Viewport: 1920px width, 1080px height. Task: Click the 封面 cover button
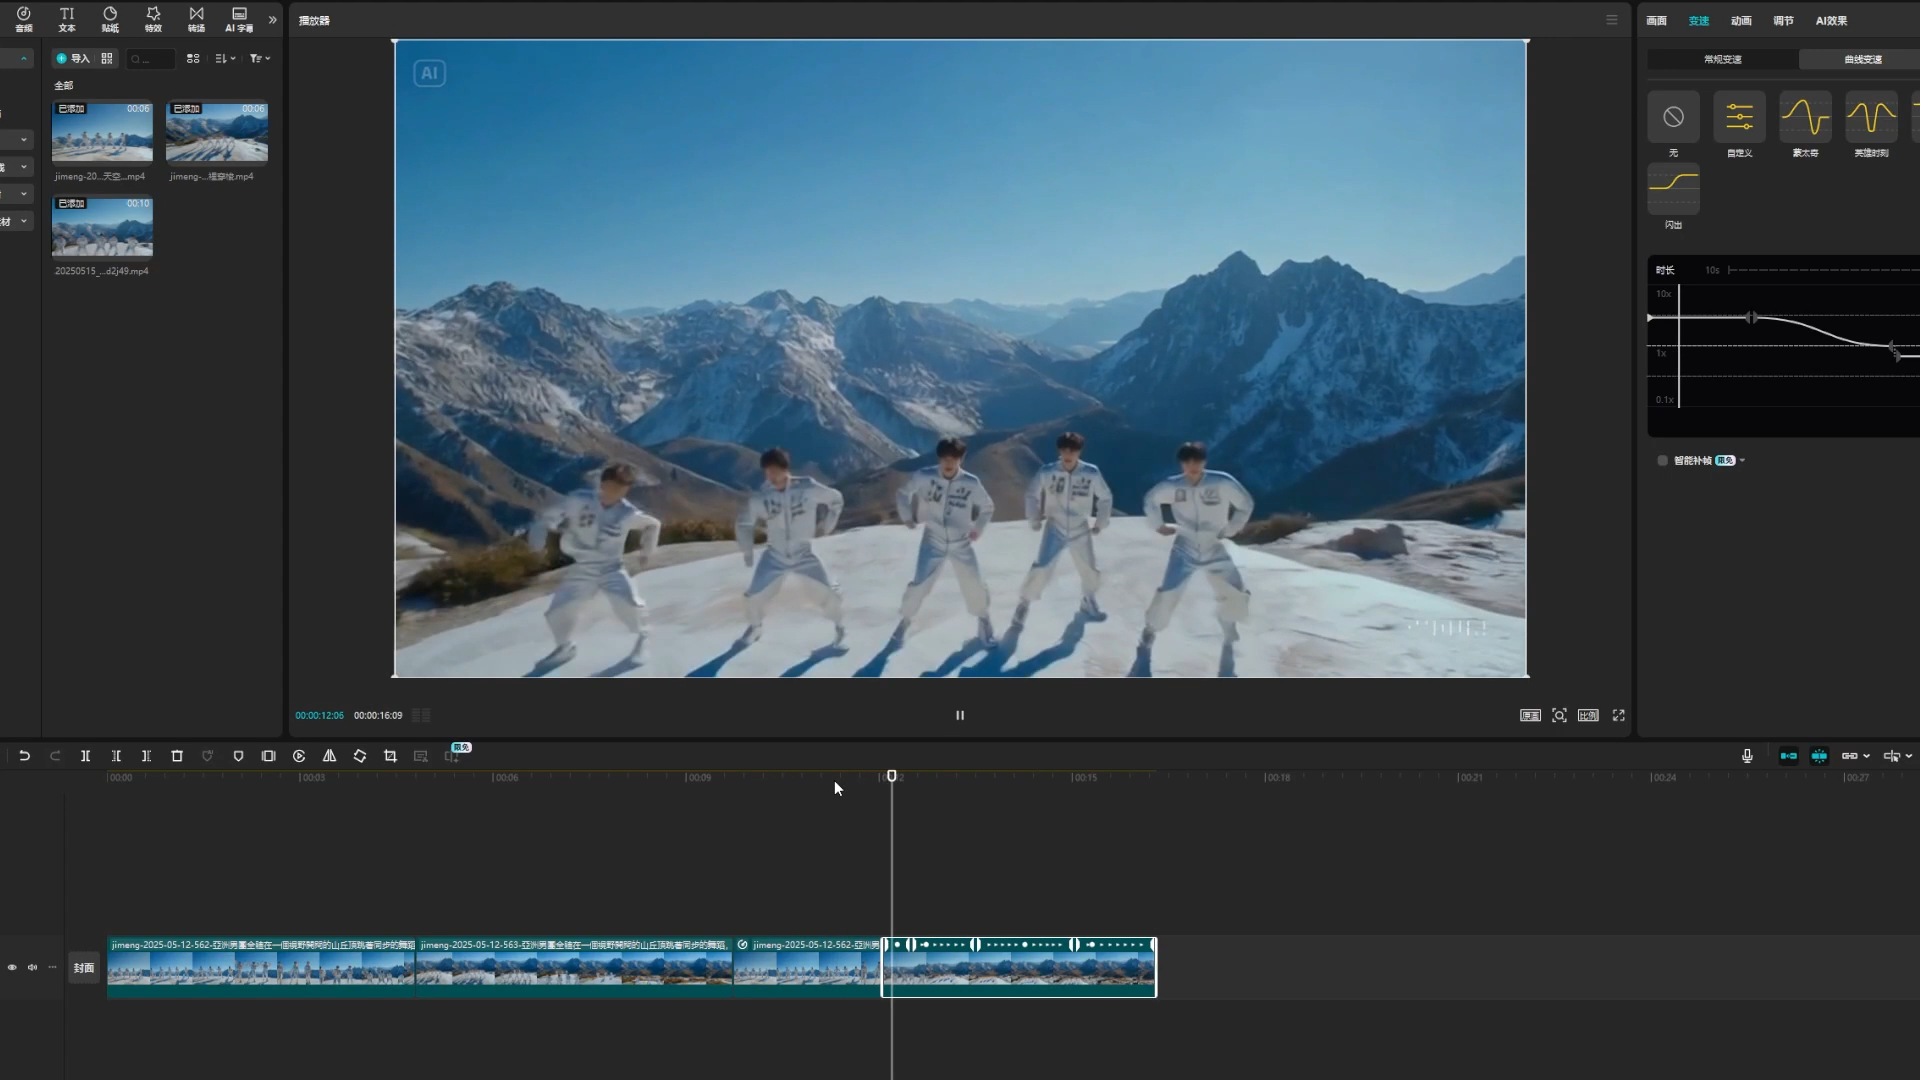(84, 968)
